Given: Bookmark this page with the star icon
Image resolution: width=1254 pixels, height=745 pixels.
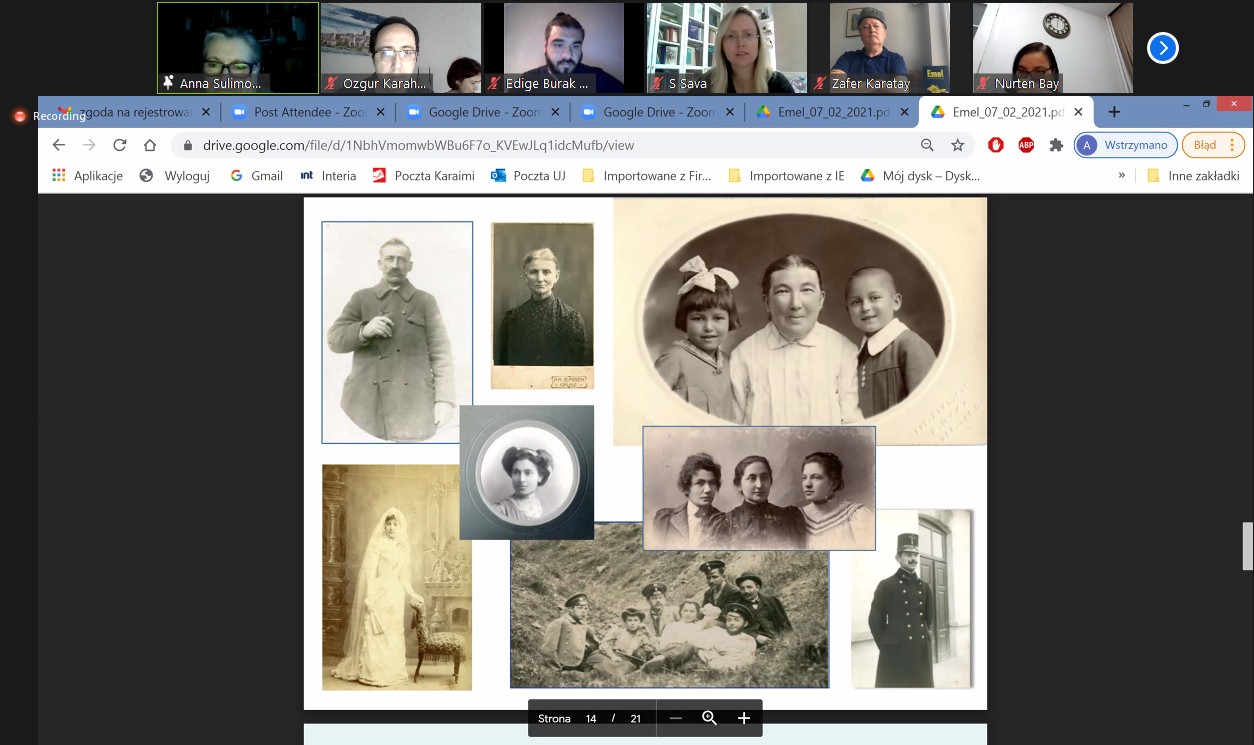Looking at the screenshot, I should [957, 145].
